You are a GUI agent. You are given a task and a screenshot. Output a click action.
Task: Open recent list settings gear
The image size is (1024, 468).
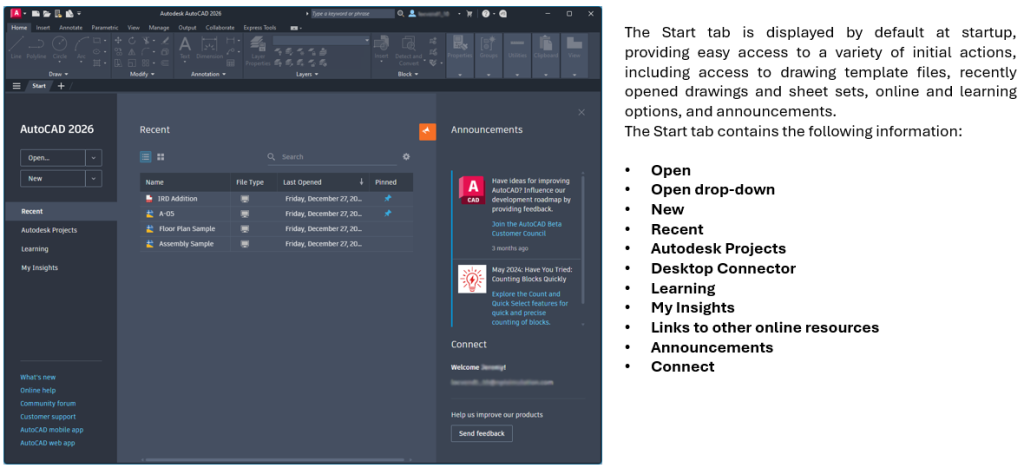[406, 157]
